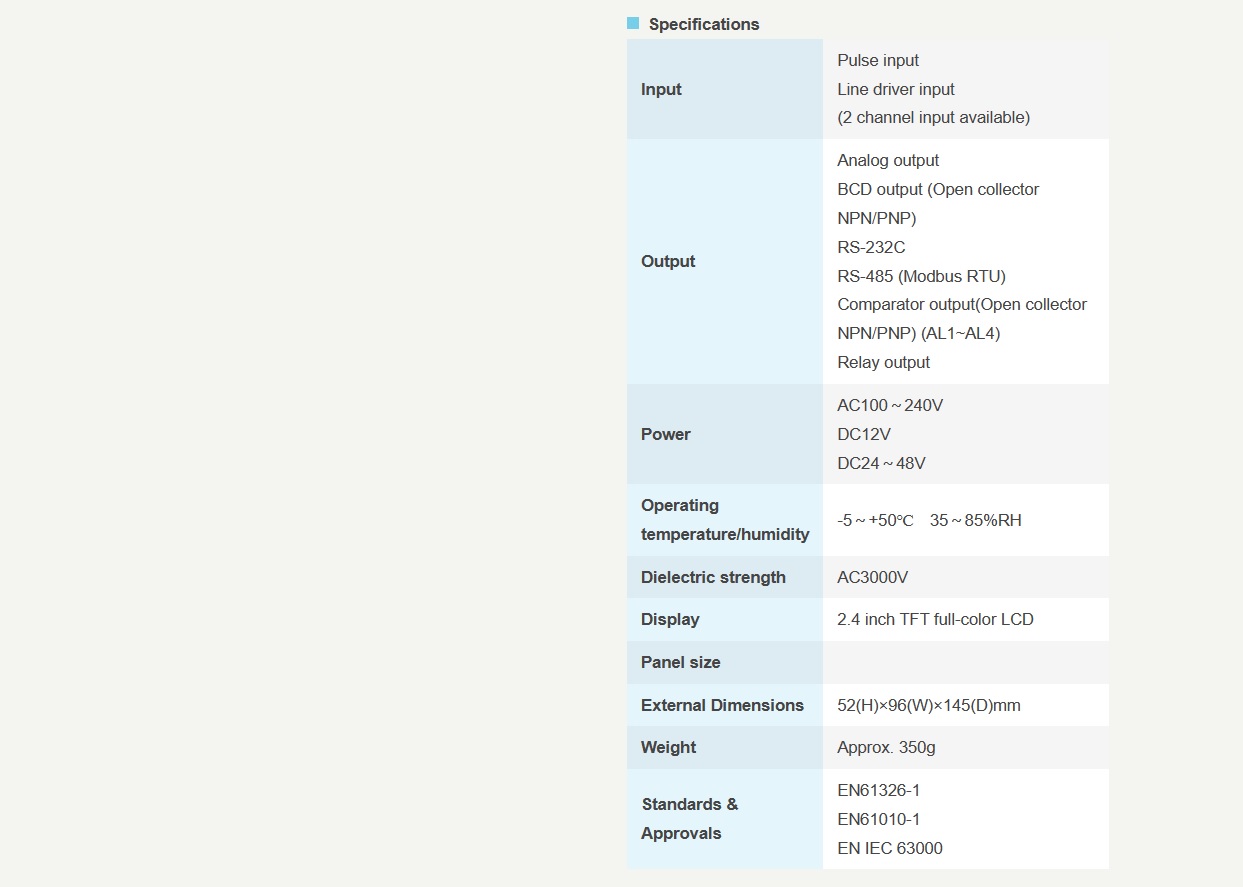
Task: Click the Line driver input entry
Action: [896, 89]
